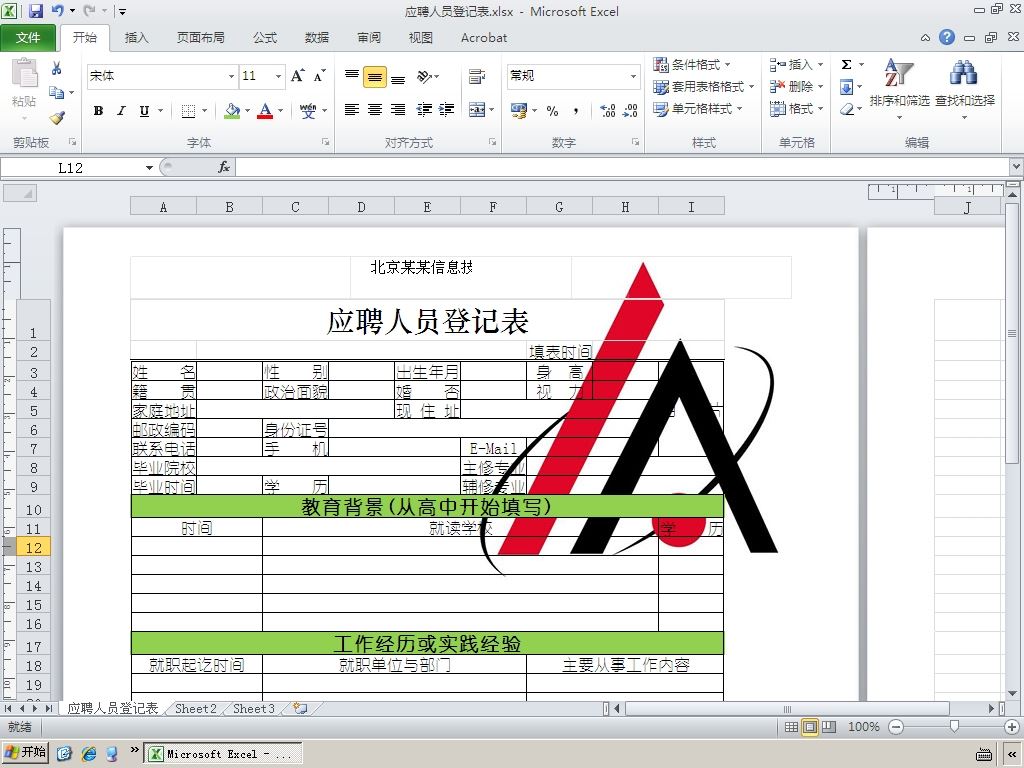1024x768 pixels.
Task: Click the insert function fx icon
Action: click(x=223, y=167)
